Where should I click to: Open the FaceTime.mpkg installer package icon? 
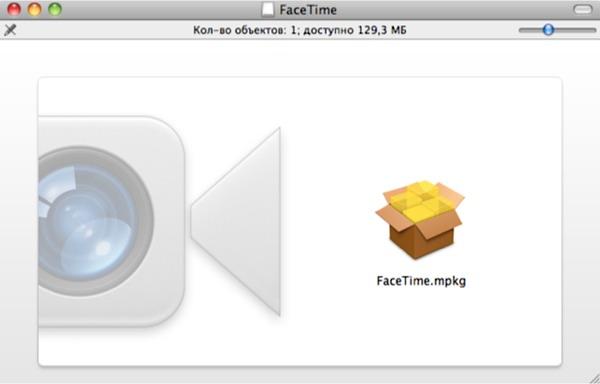(420, 220)
